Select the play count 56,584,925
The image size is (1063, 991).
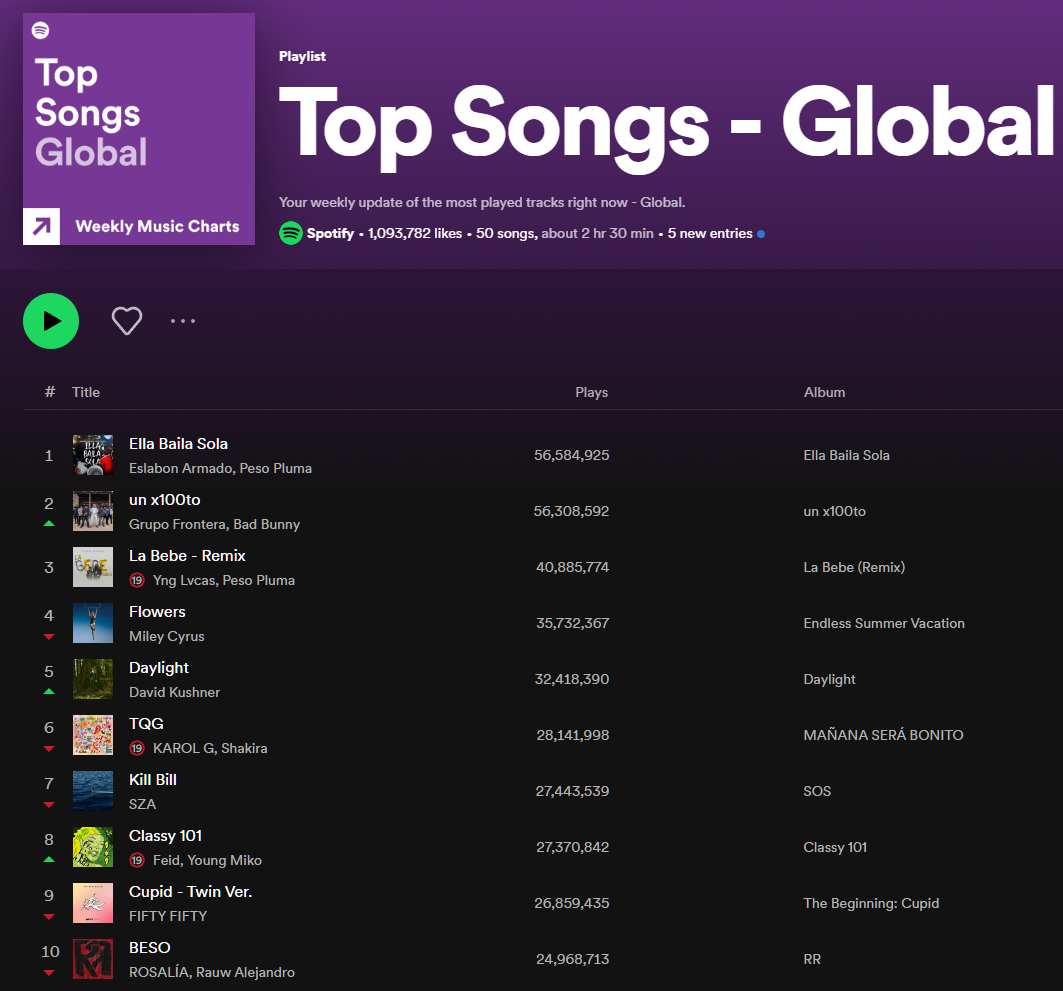coord(571,455)
